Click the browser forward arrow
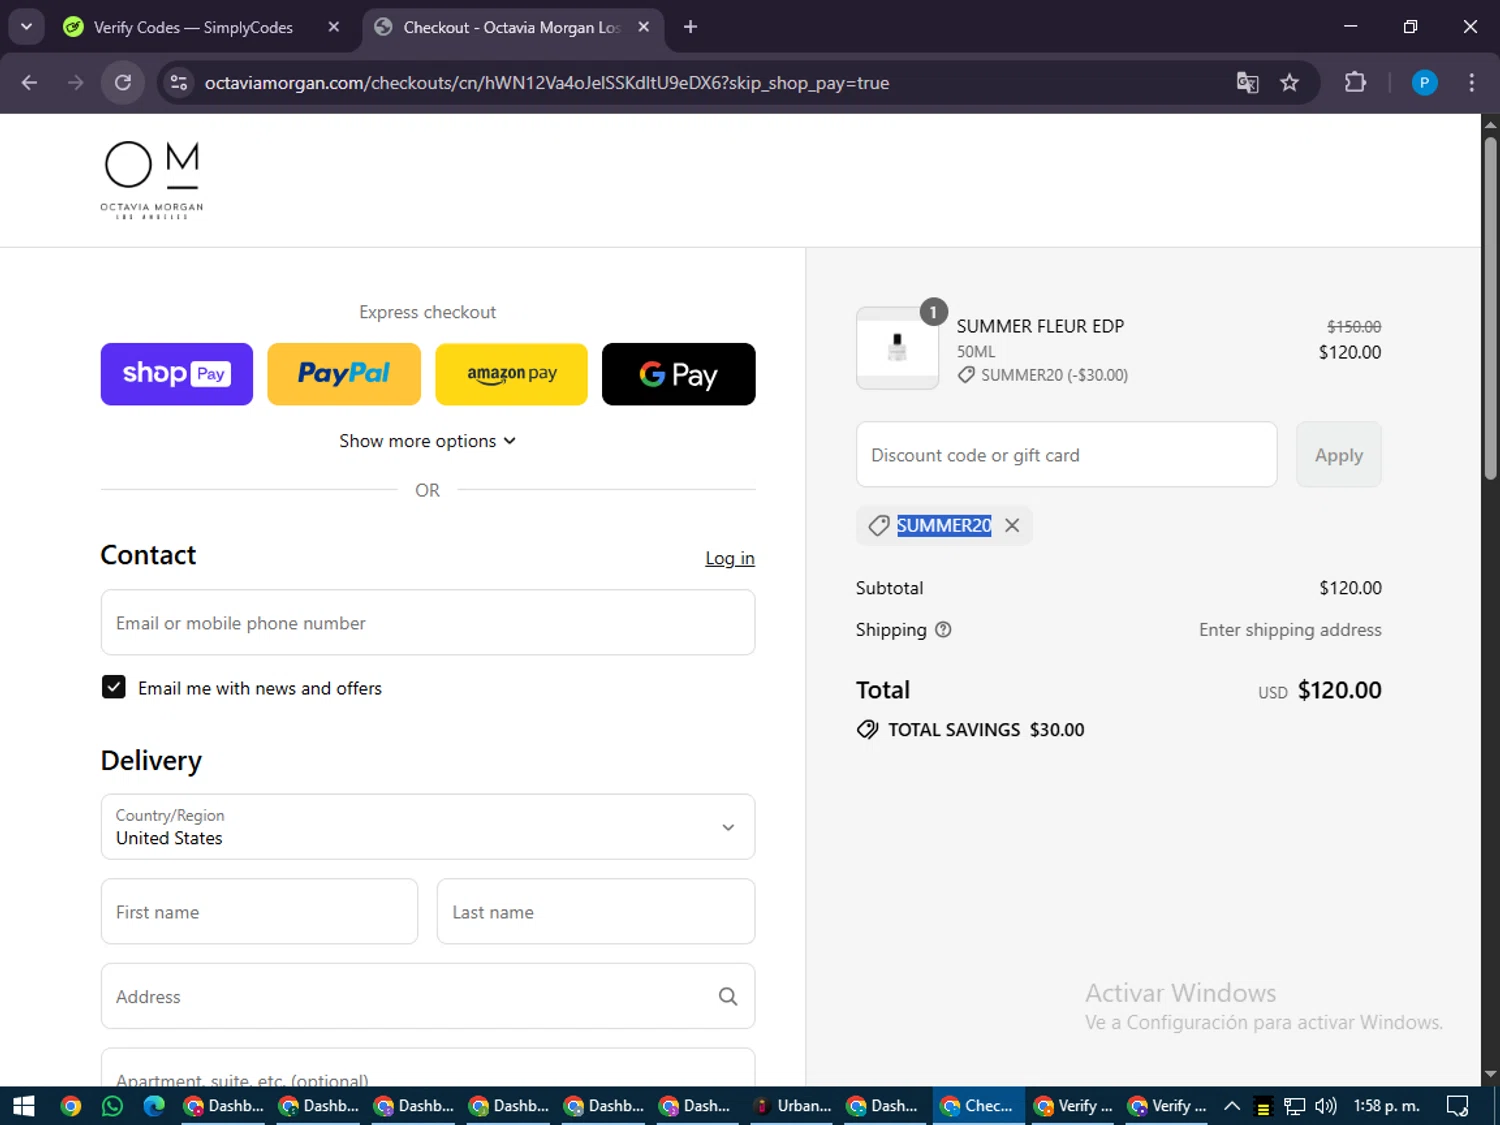The image size is (1500, 1125). point(75,83)
